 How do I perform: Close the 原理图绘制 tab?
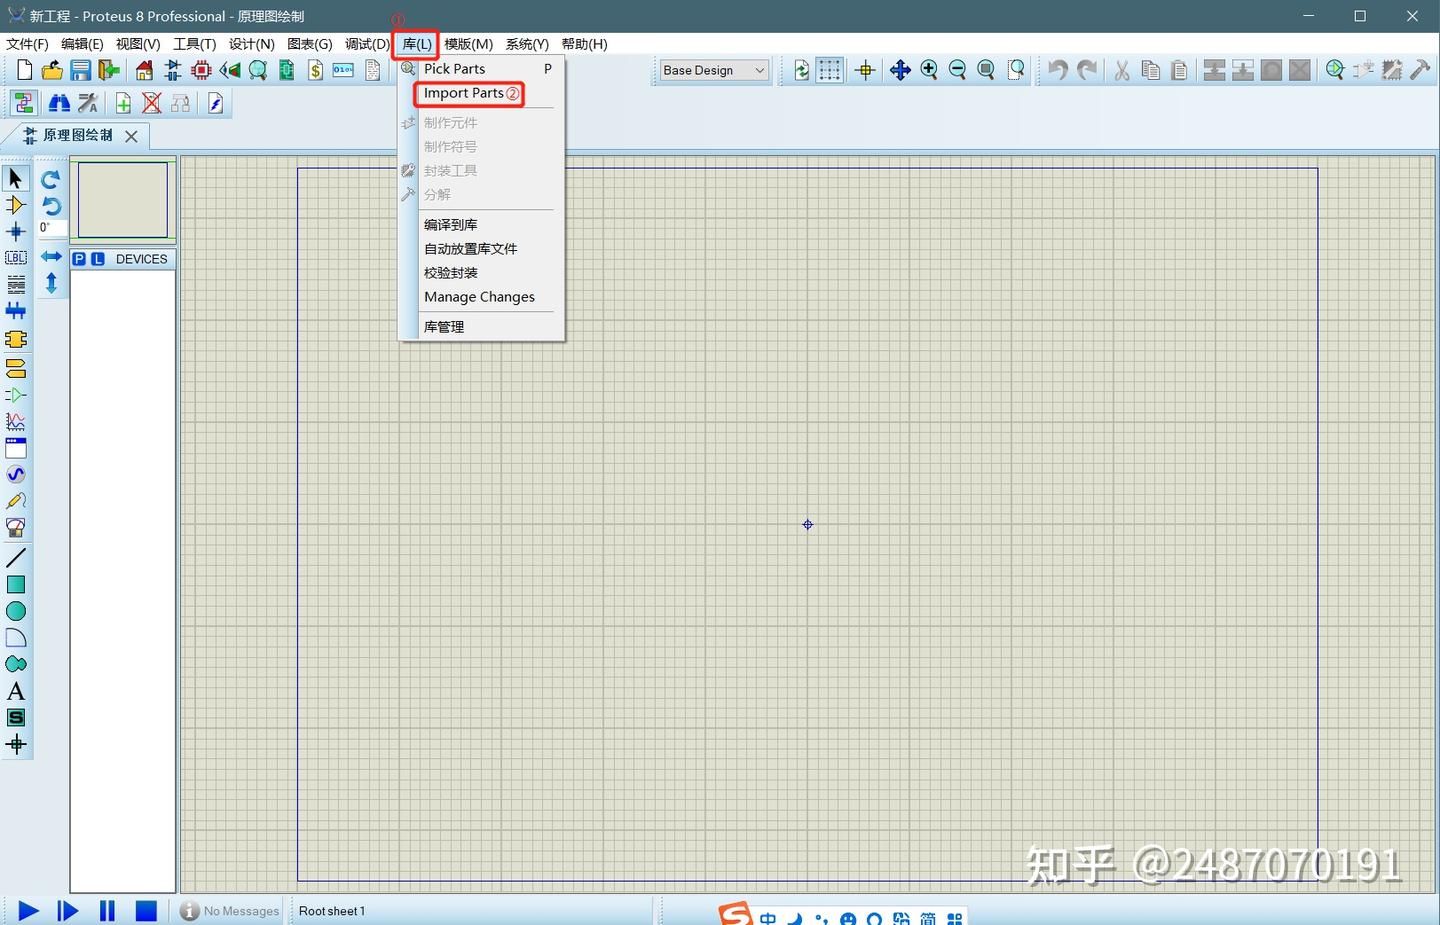(x=131, y=136)
